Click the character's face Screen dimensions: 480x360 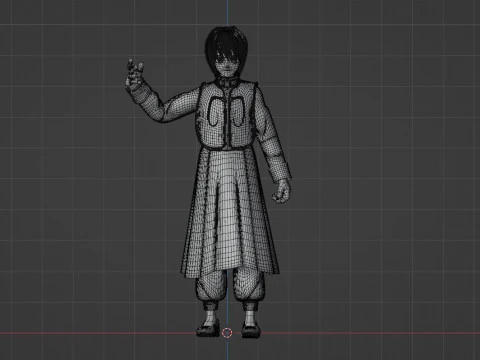tap(227, 64)
